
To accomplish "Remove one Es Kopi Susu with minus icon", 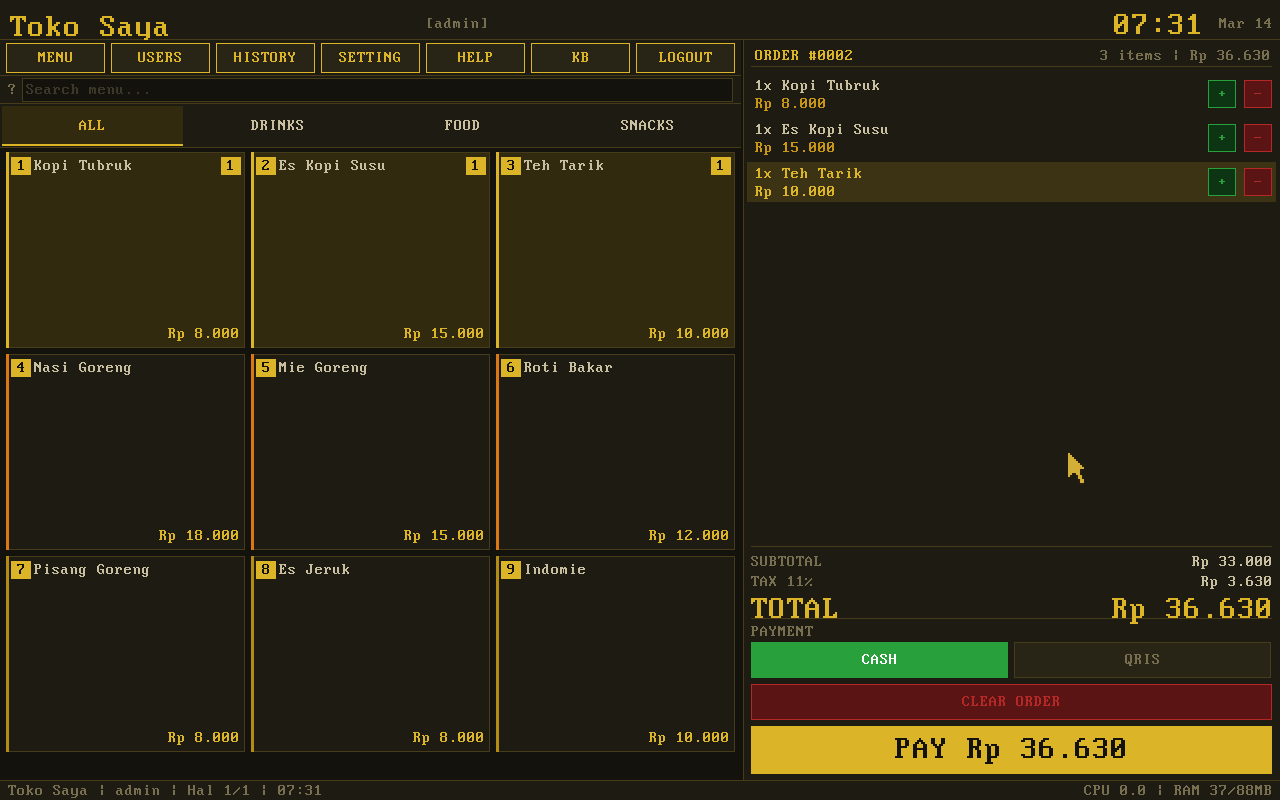I will 1257,137.
